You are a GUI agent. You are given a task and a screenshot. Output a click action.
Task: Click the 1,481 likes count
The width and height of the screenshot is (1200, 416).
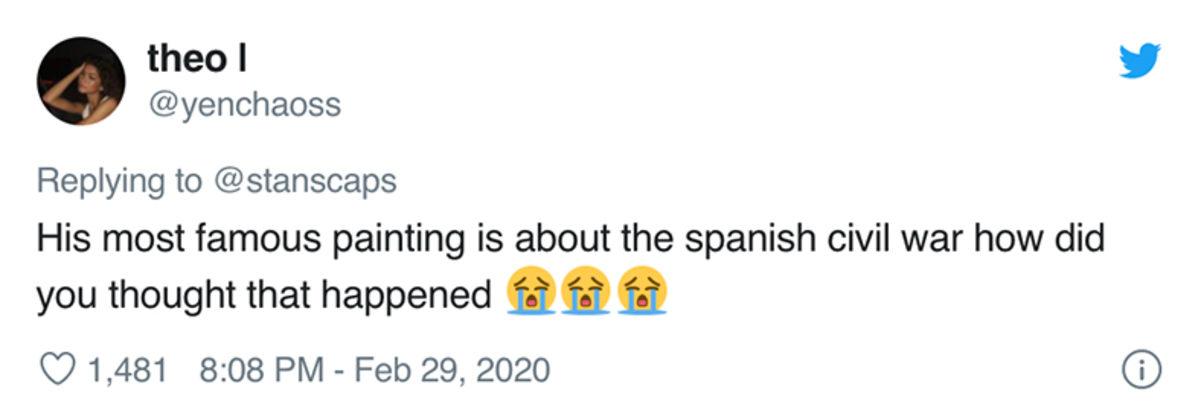[126, 371]
